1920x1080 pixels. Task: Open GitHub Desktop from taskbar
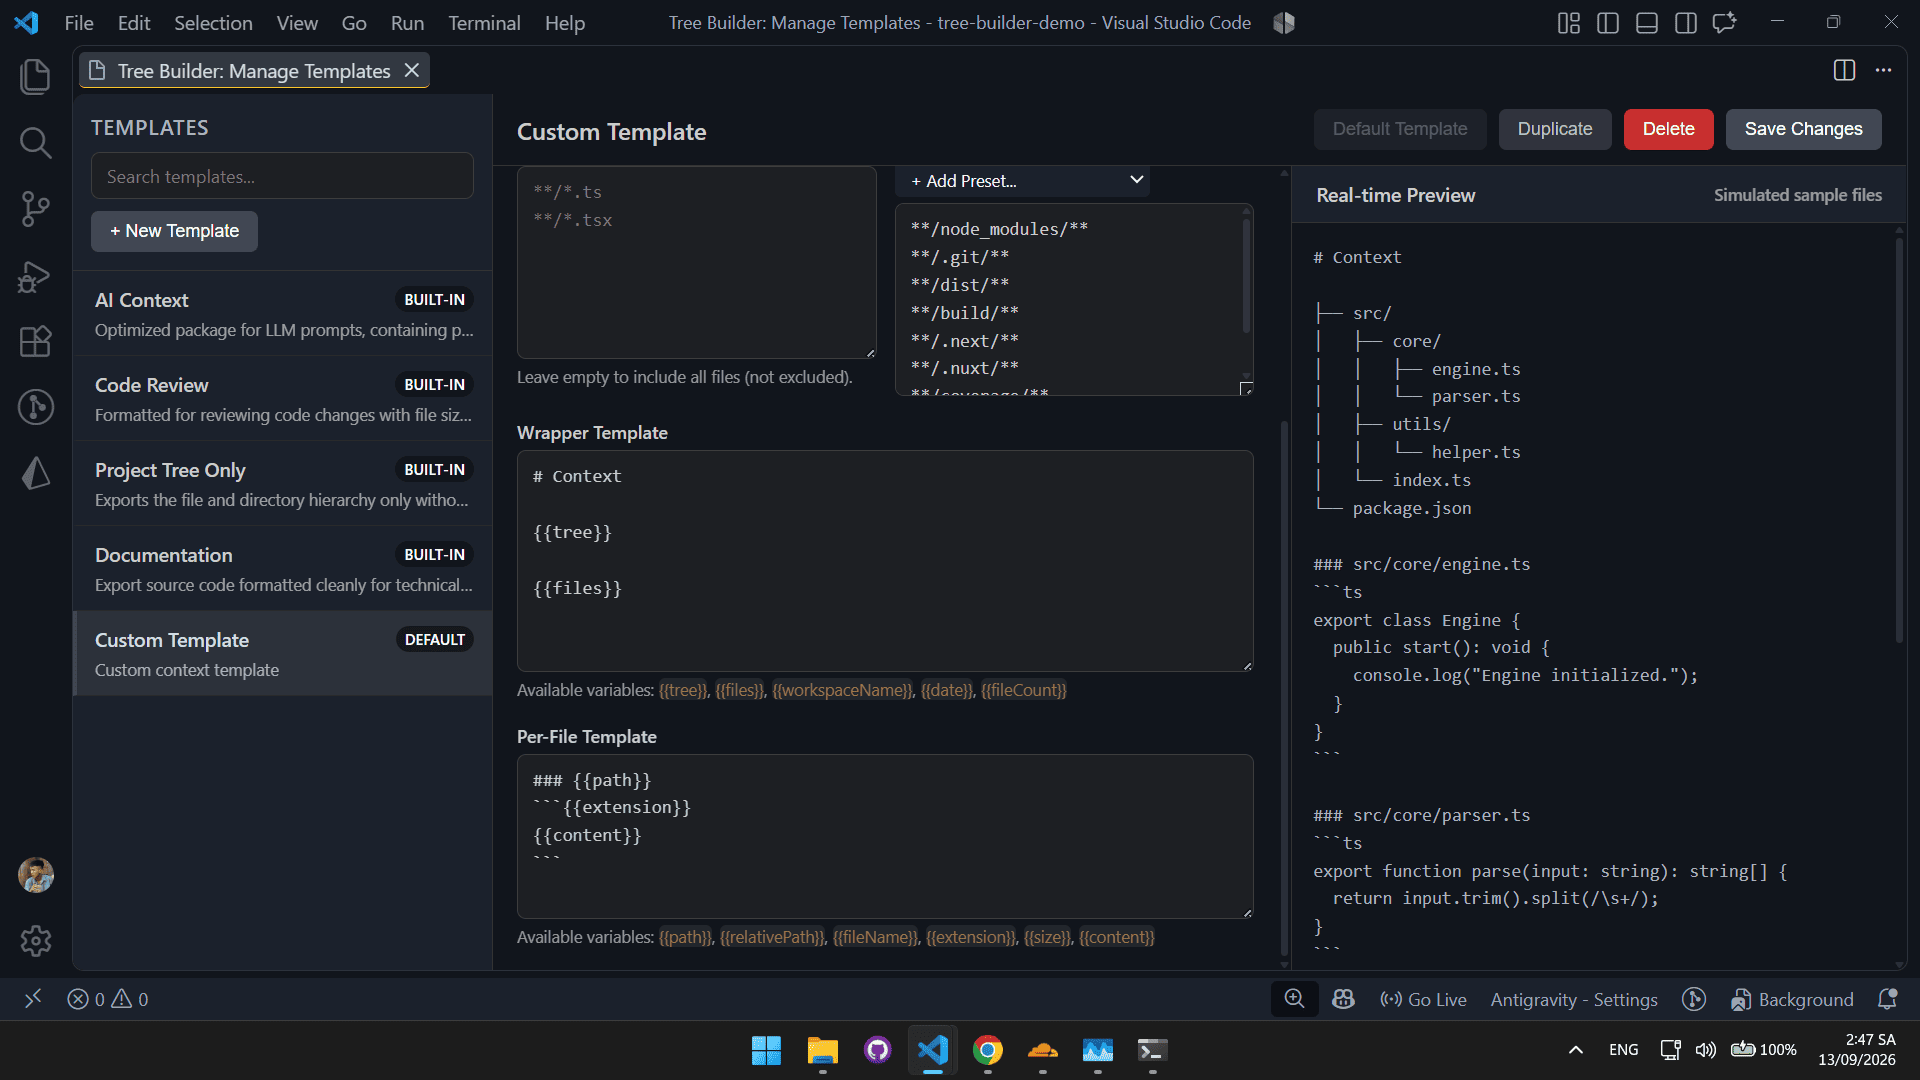point(877,1050)
